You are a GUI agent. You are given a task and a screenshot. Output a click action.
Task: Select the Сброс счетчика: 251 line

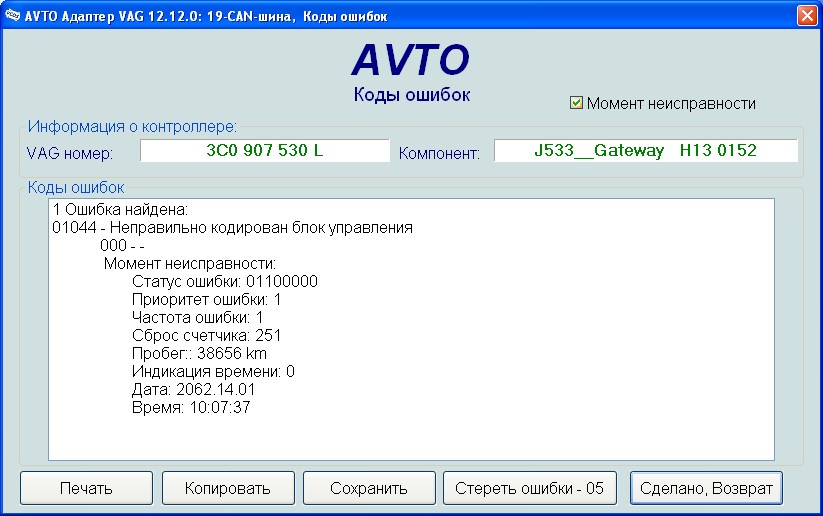pyautogui.click(x=206, y=336)
